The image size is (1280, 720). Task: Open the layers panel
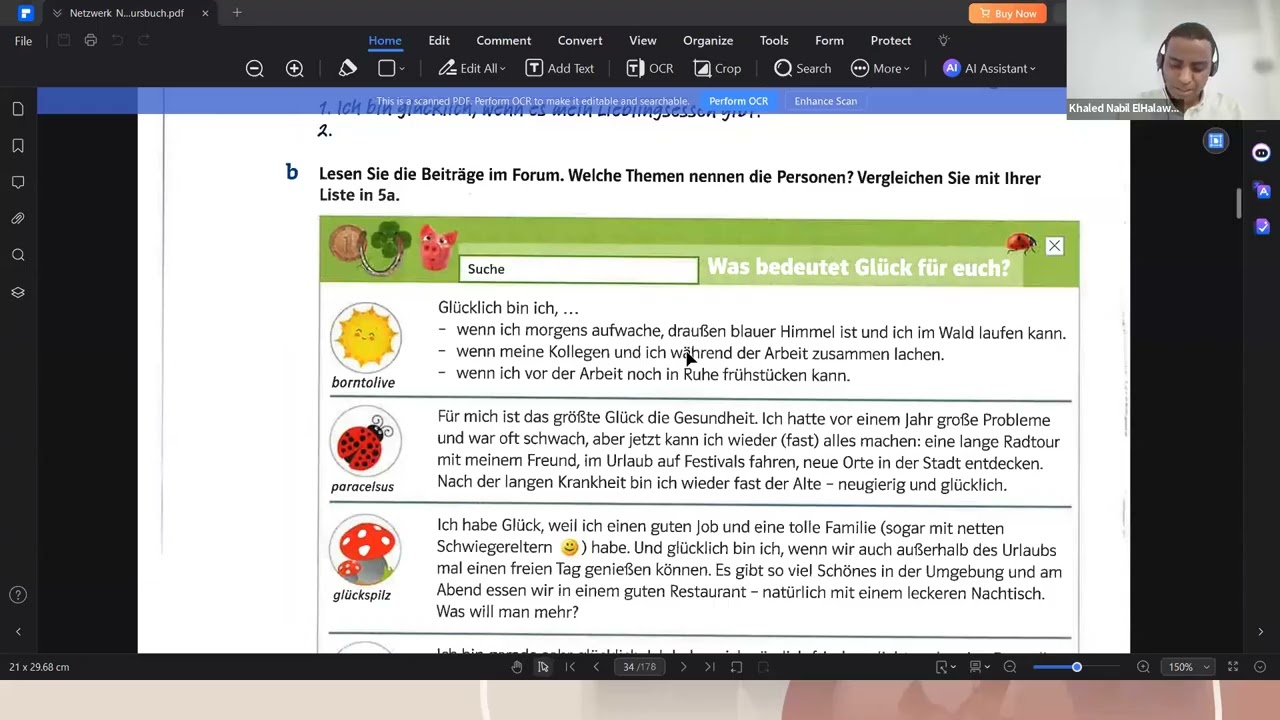click(18, 292)
